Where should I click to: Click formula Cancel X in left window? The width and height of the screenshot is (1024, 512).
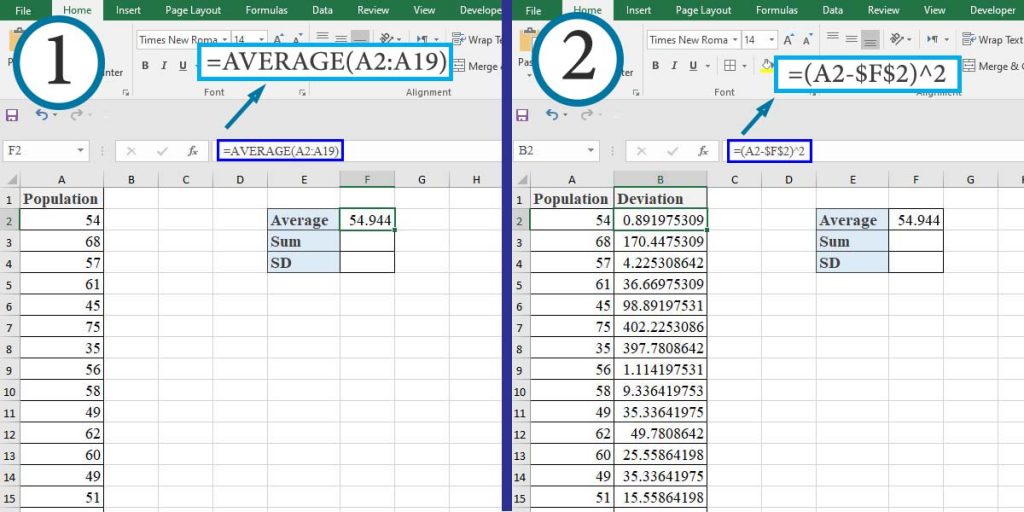point(131,151)
